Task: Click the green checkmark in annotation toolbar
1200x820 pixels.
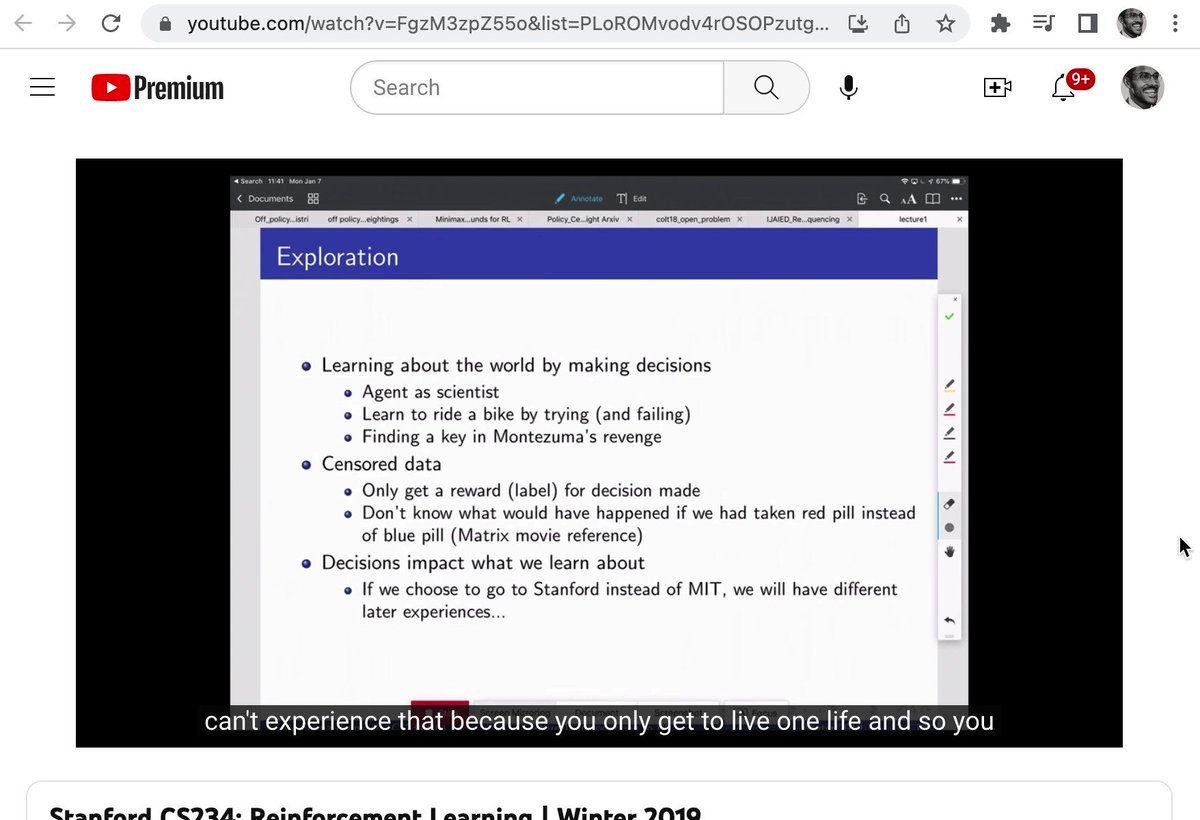Action: [949, 316]
